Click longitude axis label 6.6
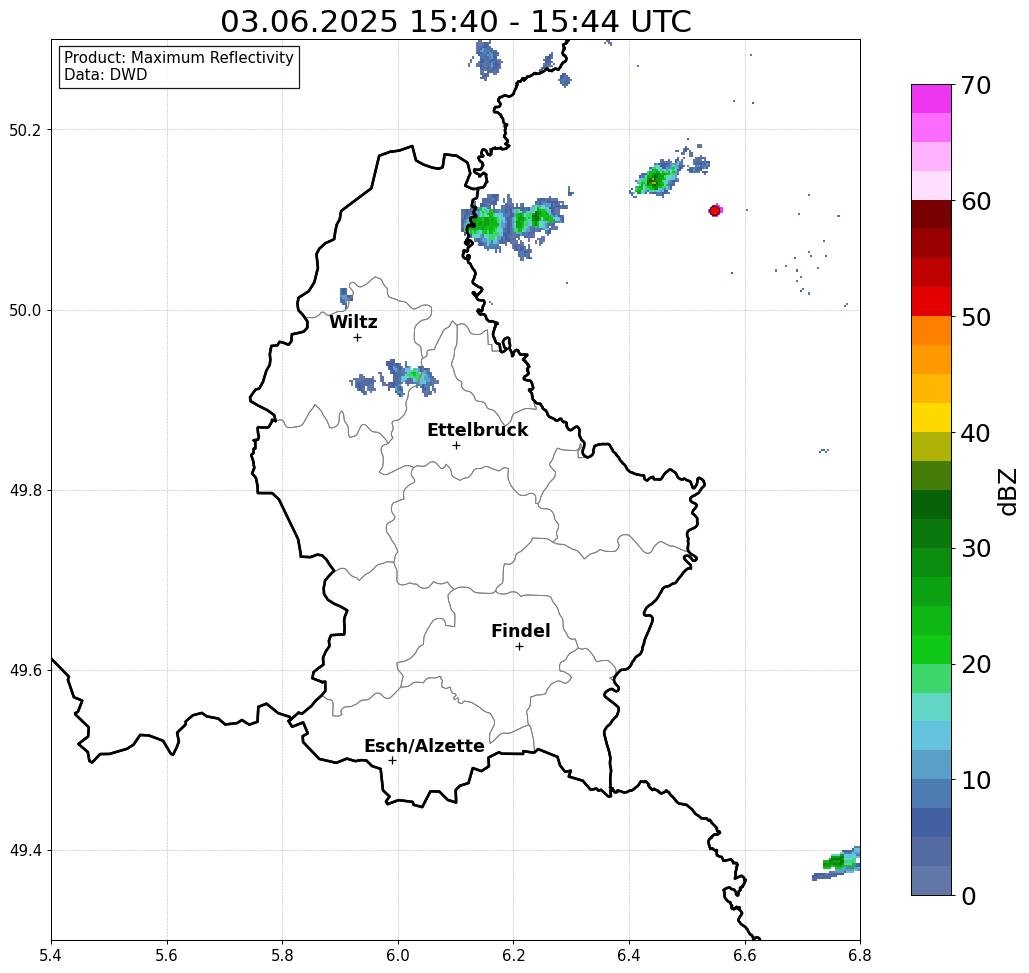Image resolution: width=1029 pixels, height=973 pixels. (745, 955)
